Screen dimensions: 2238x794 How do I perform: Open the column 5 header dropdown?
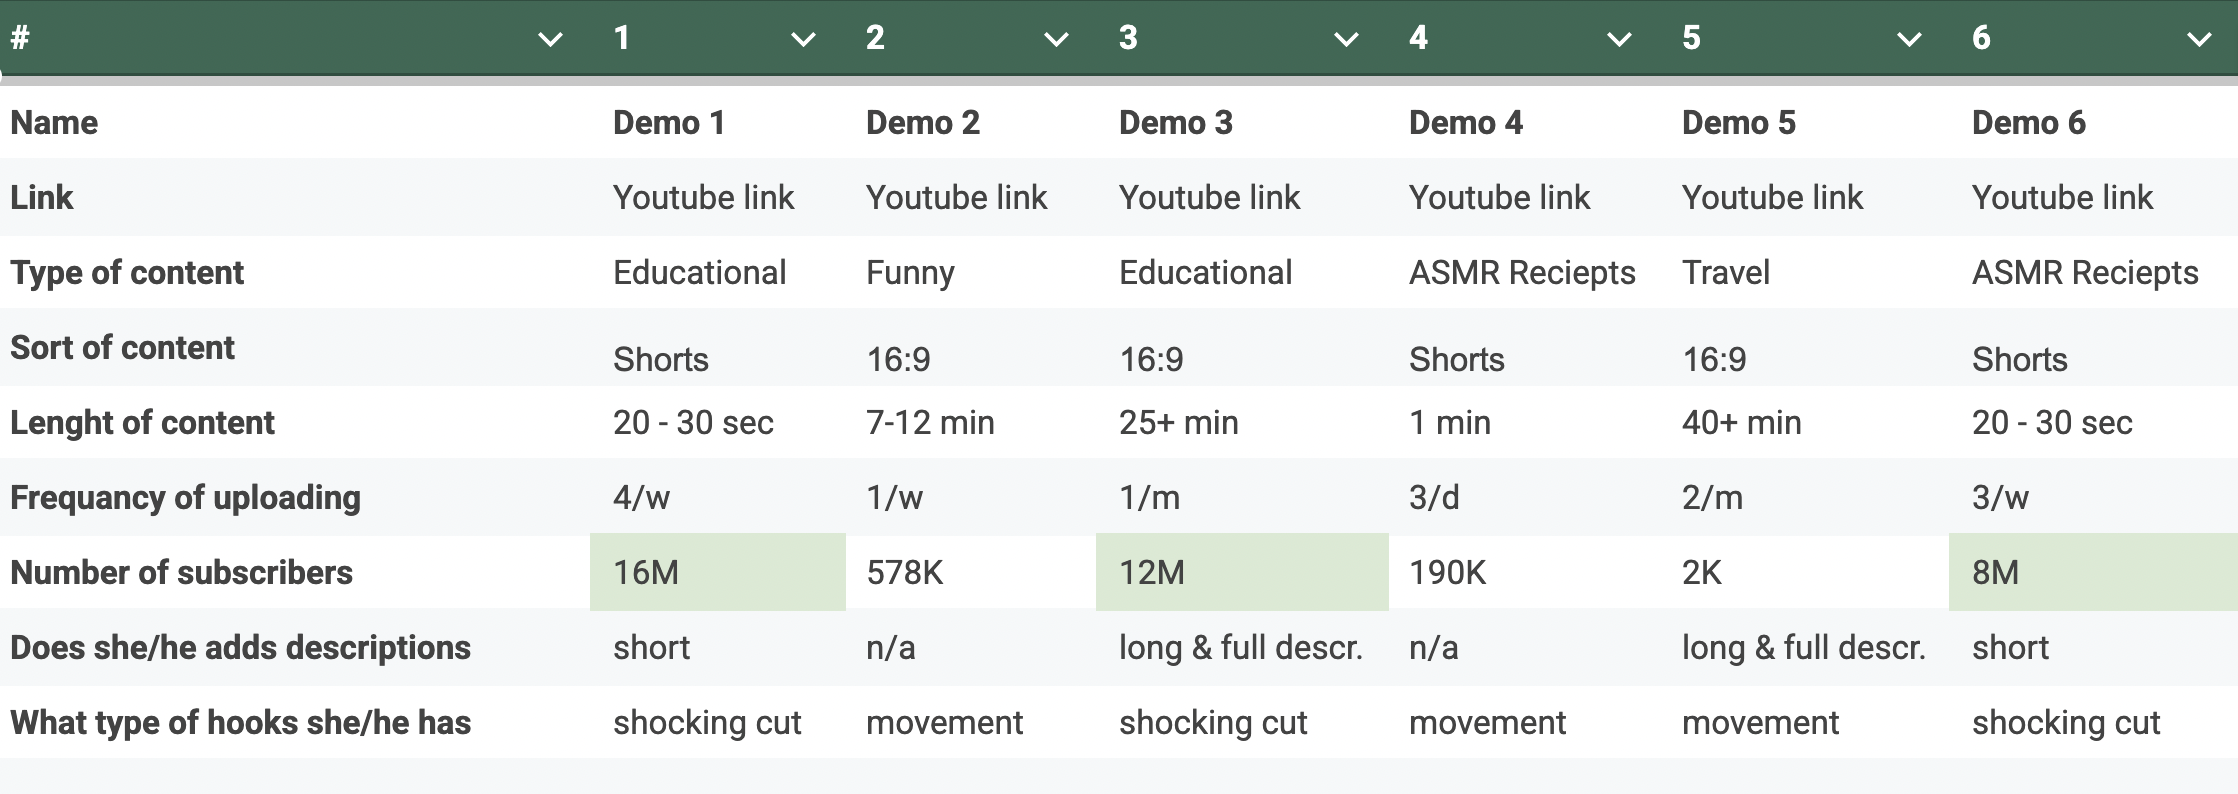(x=1909, y=40)
